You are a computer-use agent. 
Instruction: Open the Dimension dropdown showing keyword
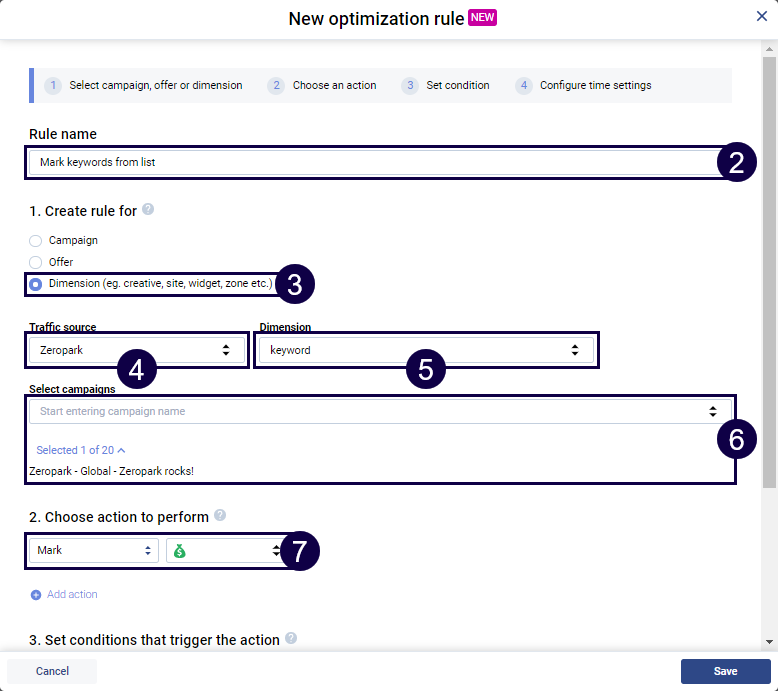tap(425, 350)
